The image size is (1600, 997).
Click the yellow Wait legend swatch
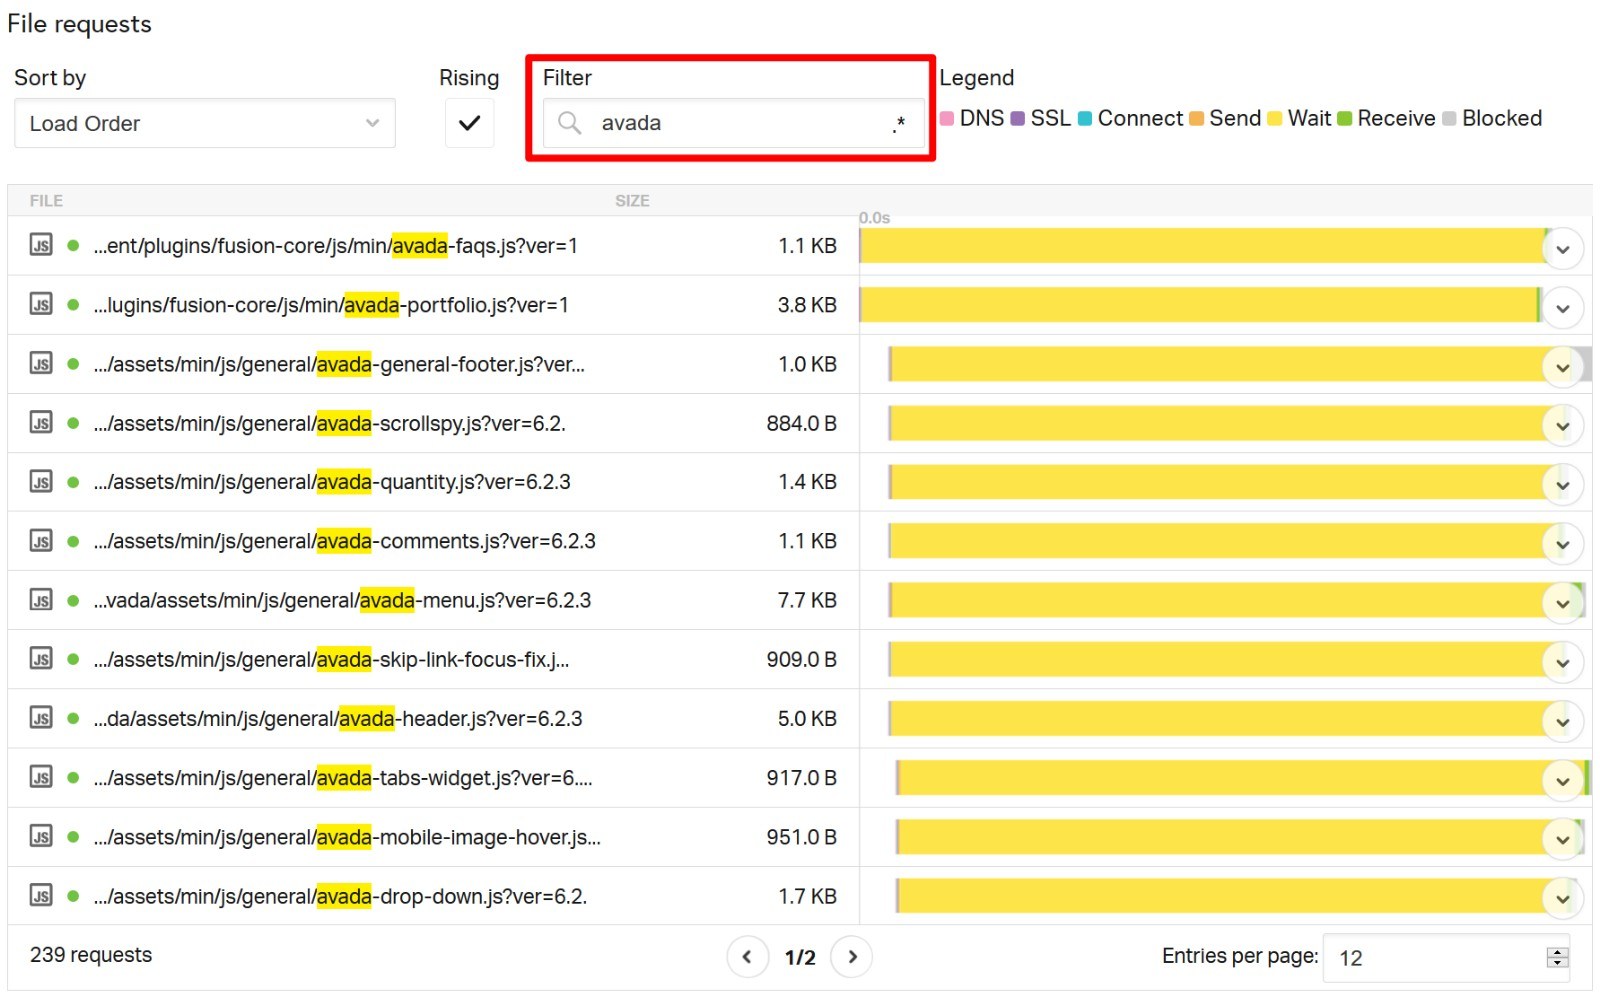[x=1274, y=118]
